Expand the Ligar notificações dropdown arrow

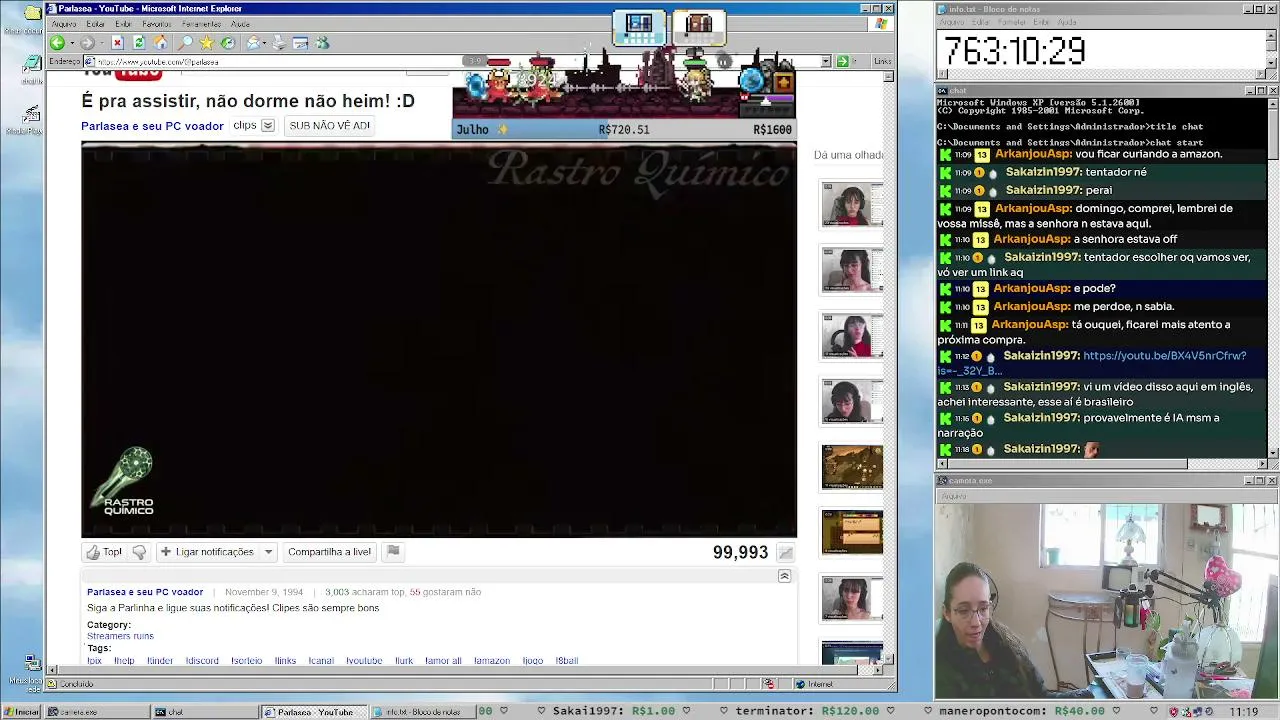click(x=268, y=552)
